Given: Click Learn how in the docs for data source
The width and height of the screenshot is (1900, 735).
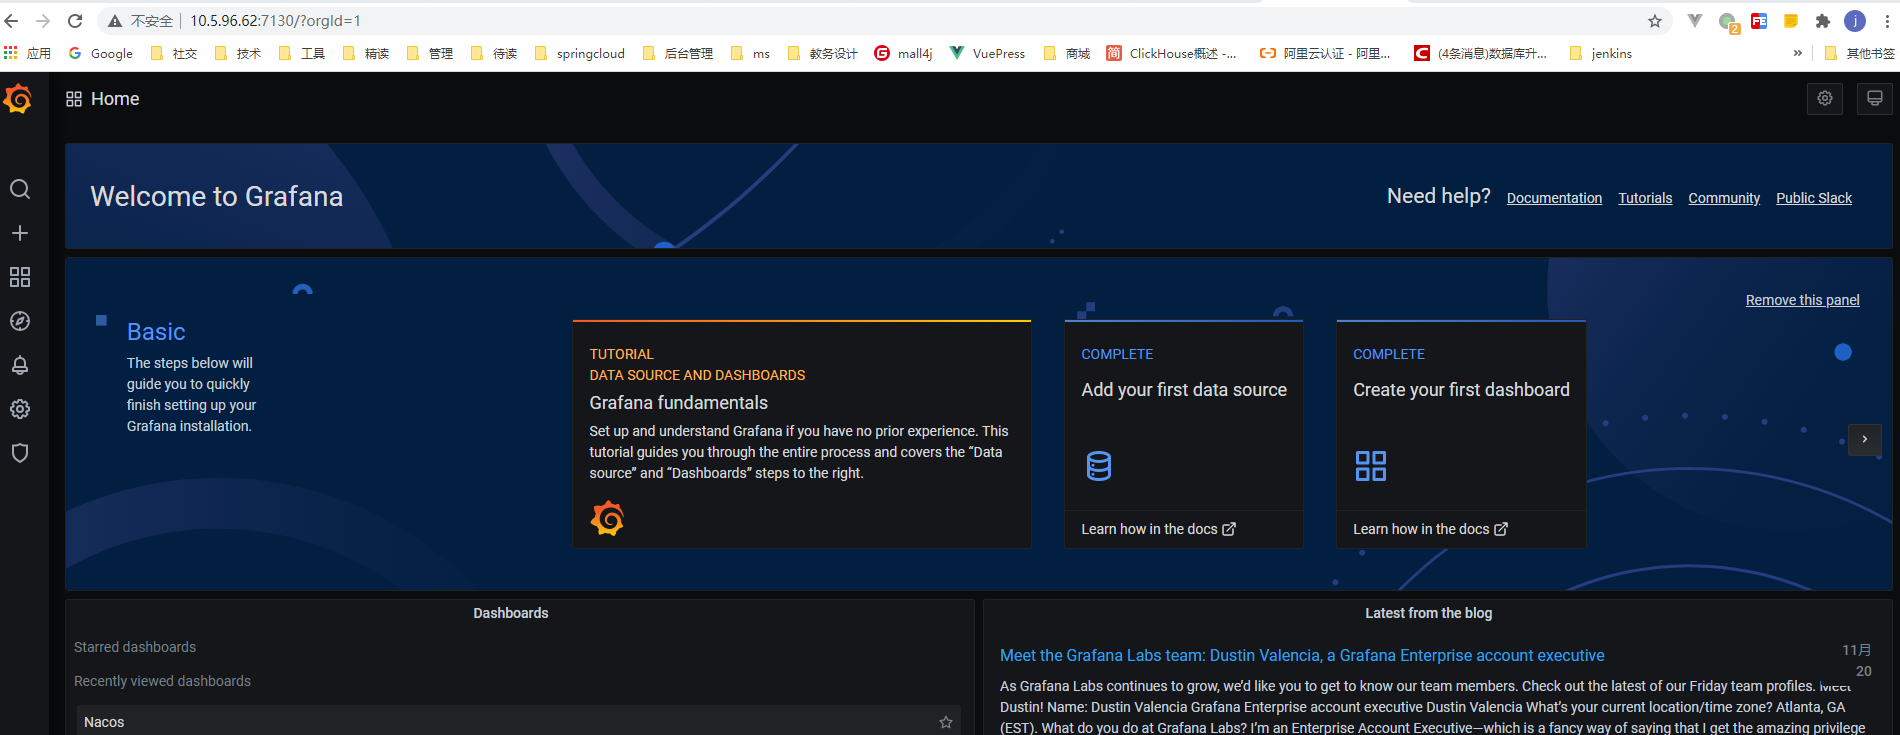Looking at the screenshot, I should [x=1158, y=529].
